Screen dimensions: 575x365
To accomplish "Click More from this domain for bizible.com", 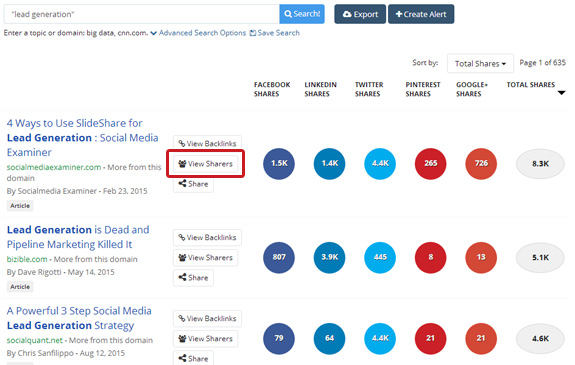I will click(95, 259).
